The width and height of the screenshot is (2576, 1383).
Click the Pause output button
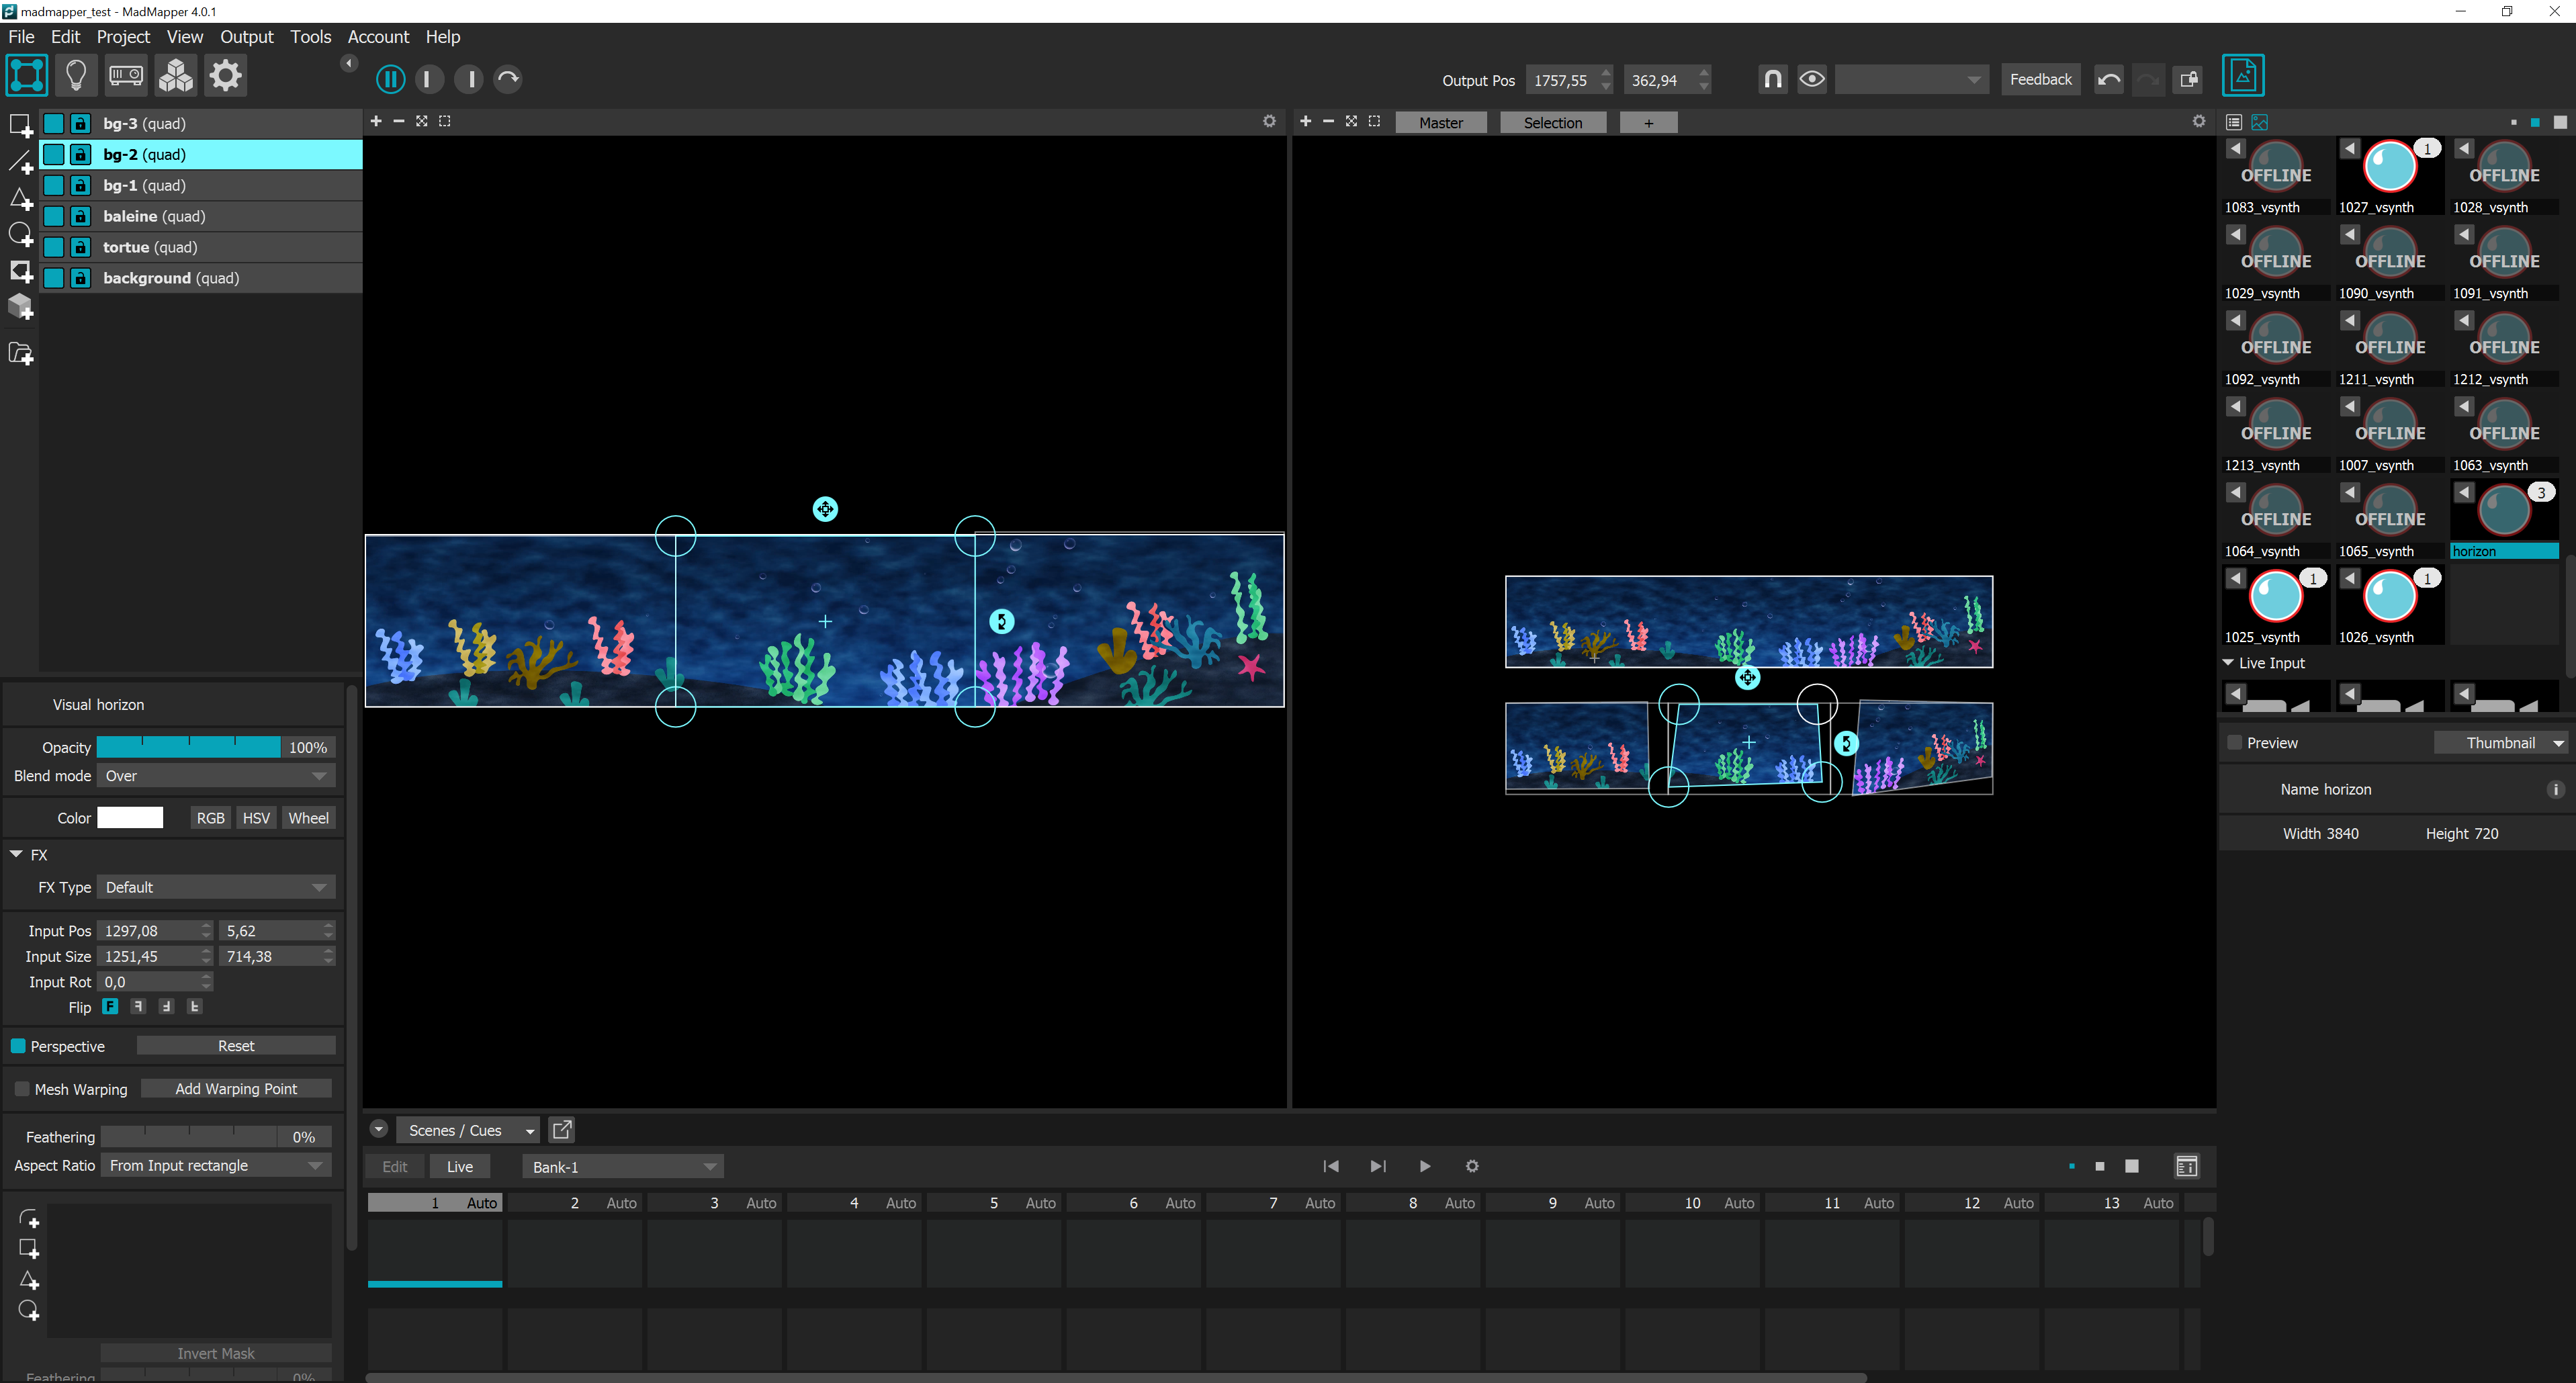tap(390, 79)
